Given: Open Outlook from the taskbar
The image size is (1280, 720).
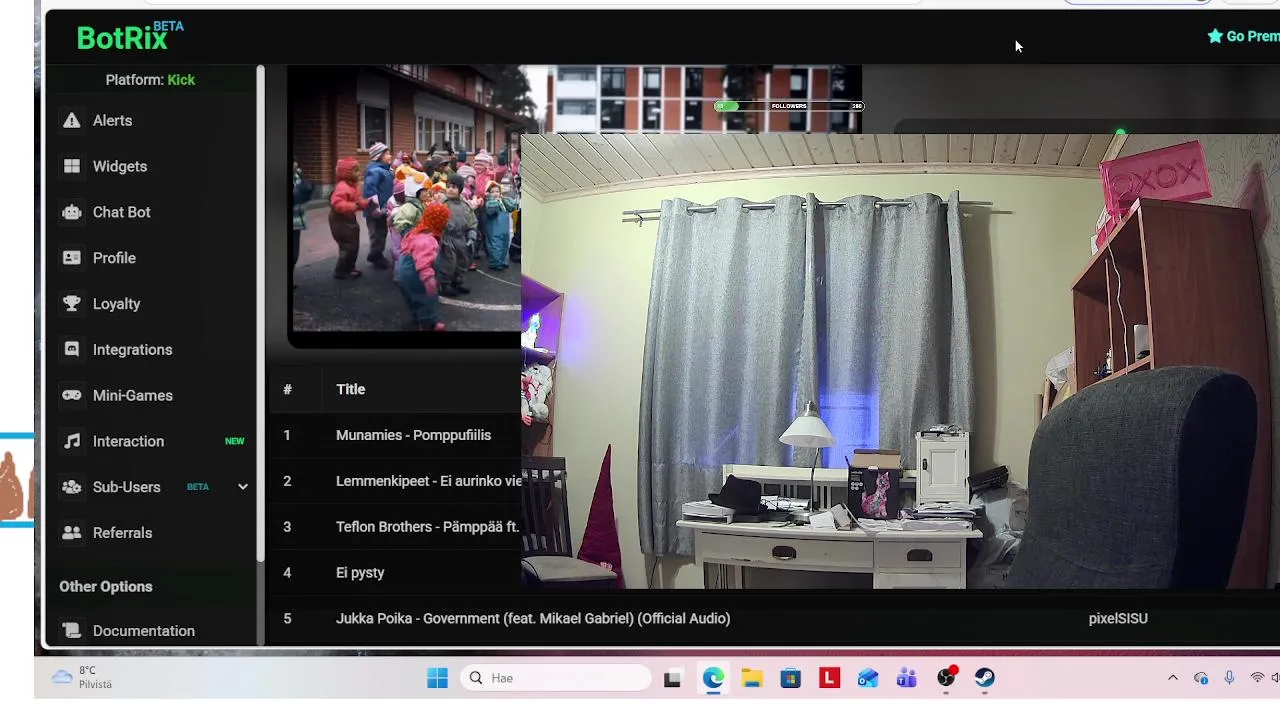Looking at the screenshot, I should pyautogui.click(x=868, y=678).
